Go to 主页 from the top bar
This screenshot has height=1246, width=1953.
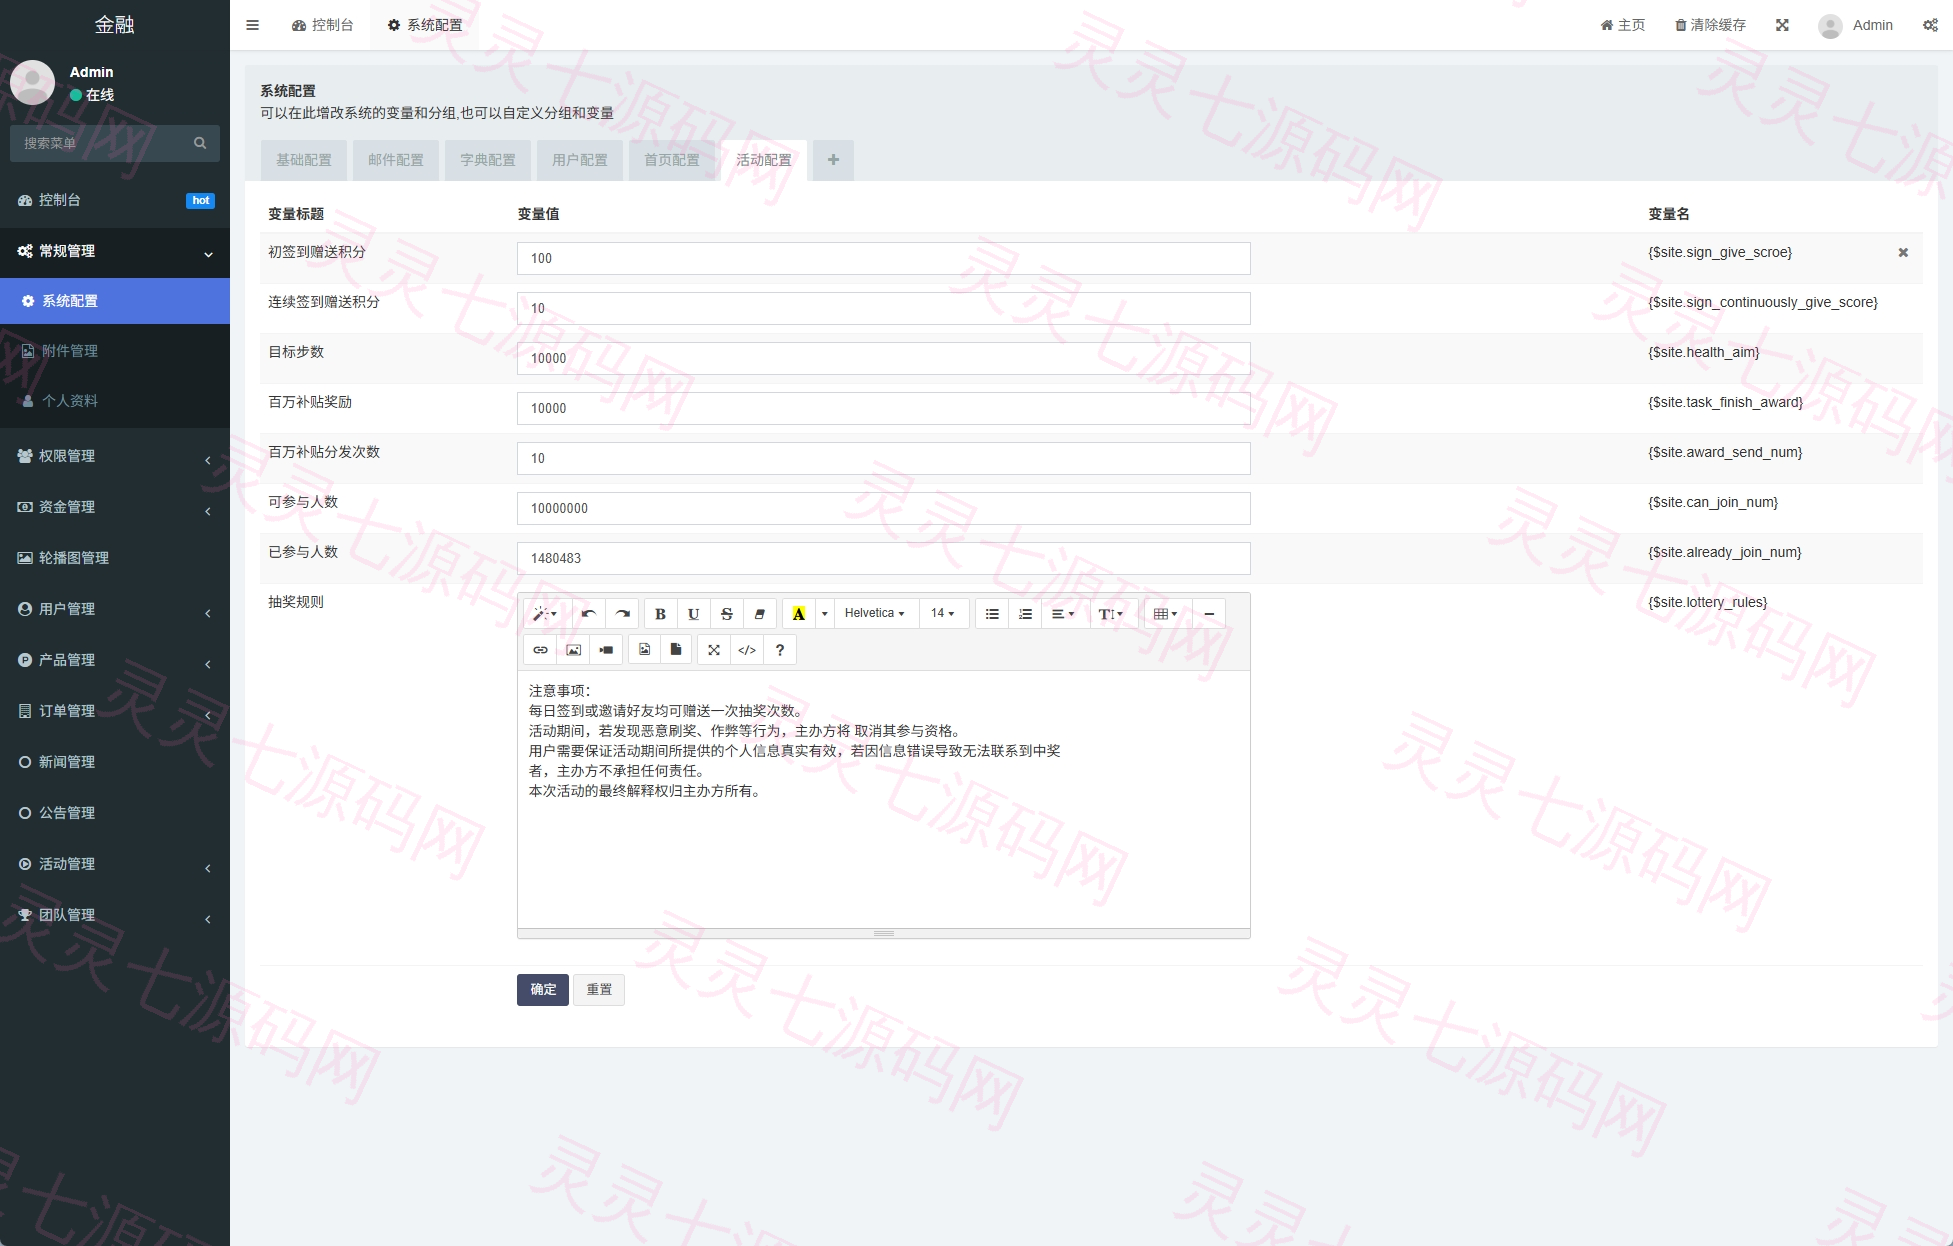1623,25
